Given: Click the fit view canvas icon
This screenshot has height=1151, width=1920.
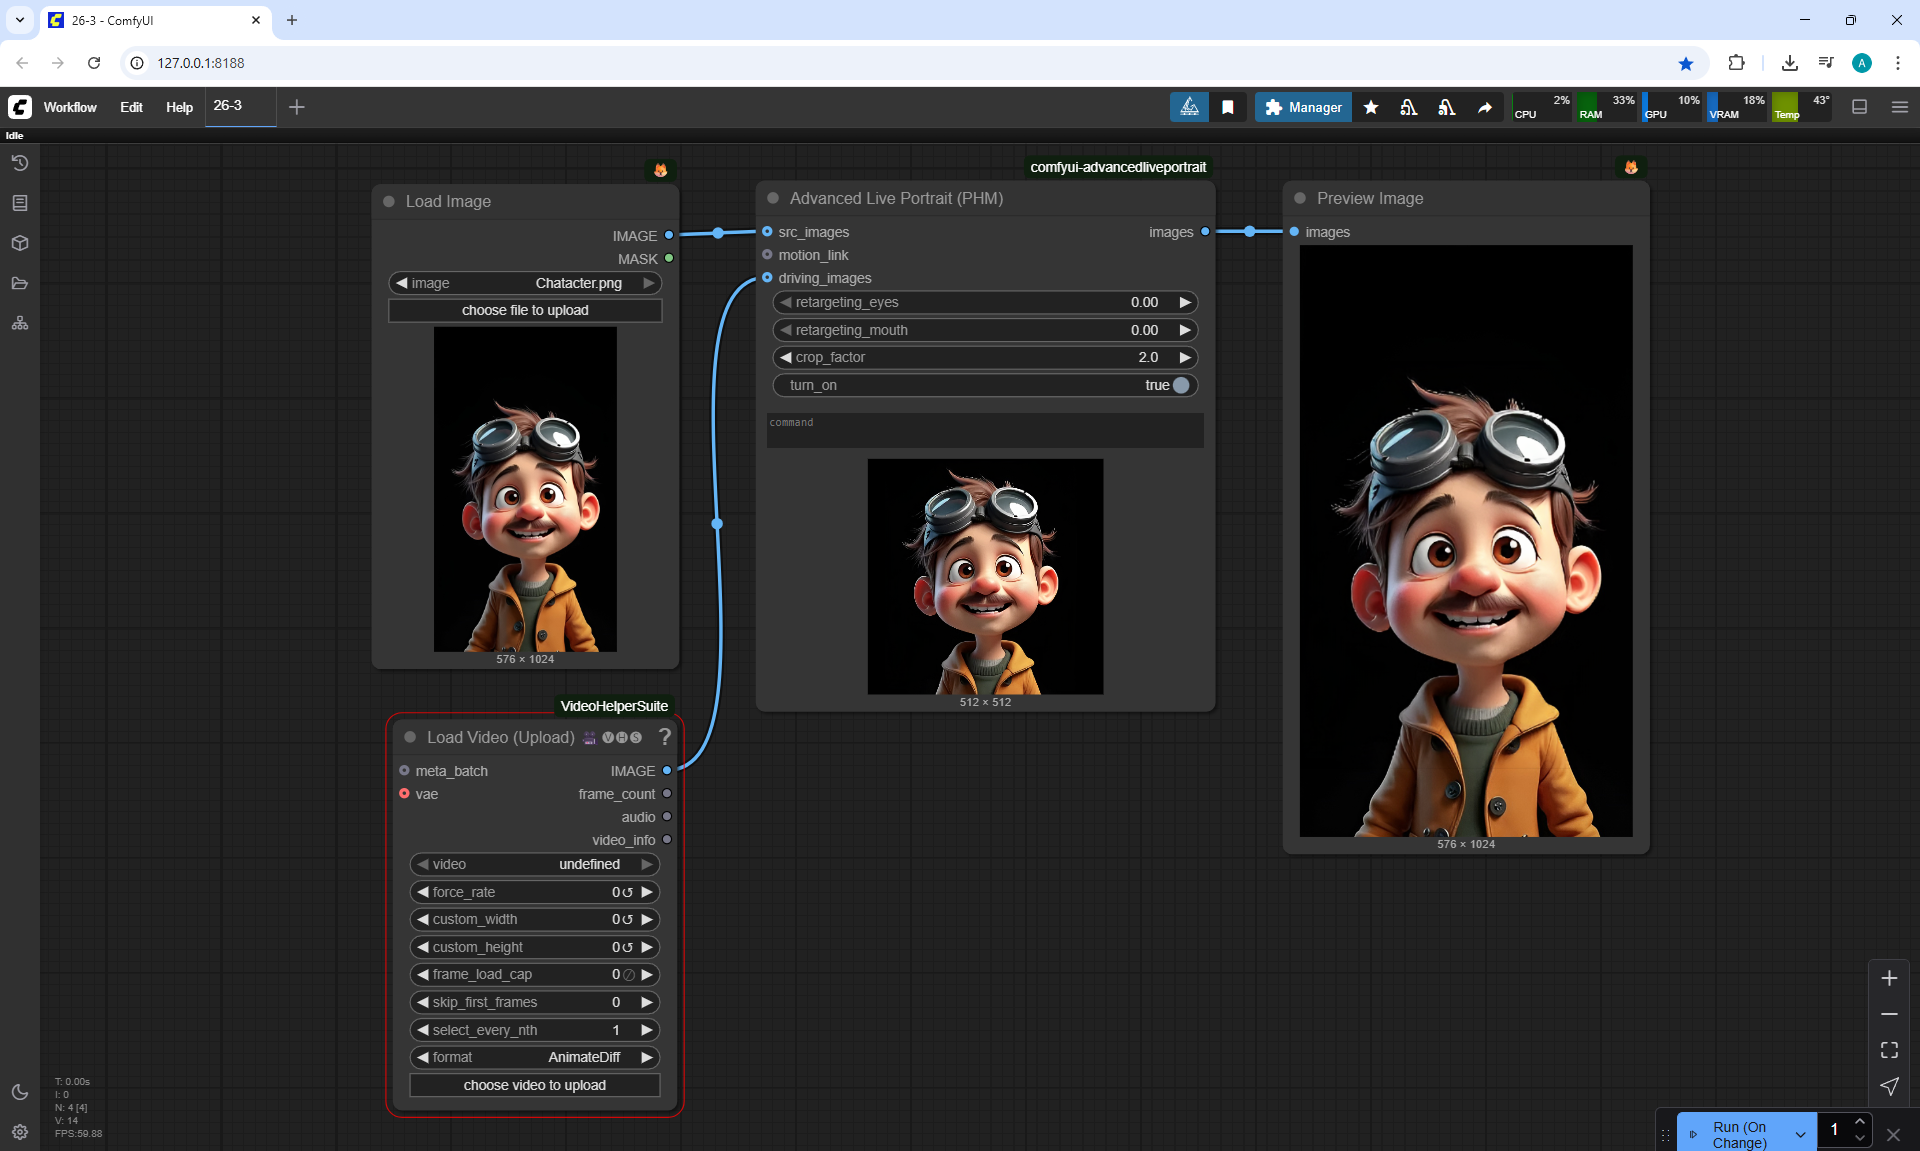Looking at the screenshot, I should (x=1889, y=1050).
